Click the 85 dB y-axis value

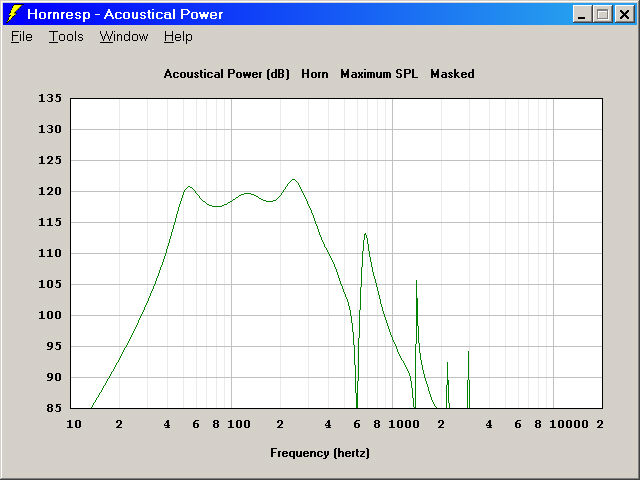(x=54, y=408)
